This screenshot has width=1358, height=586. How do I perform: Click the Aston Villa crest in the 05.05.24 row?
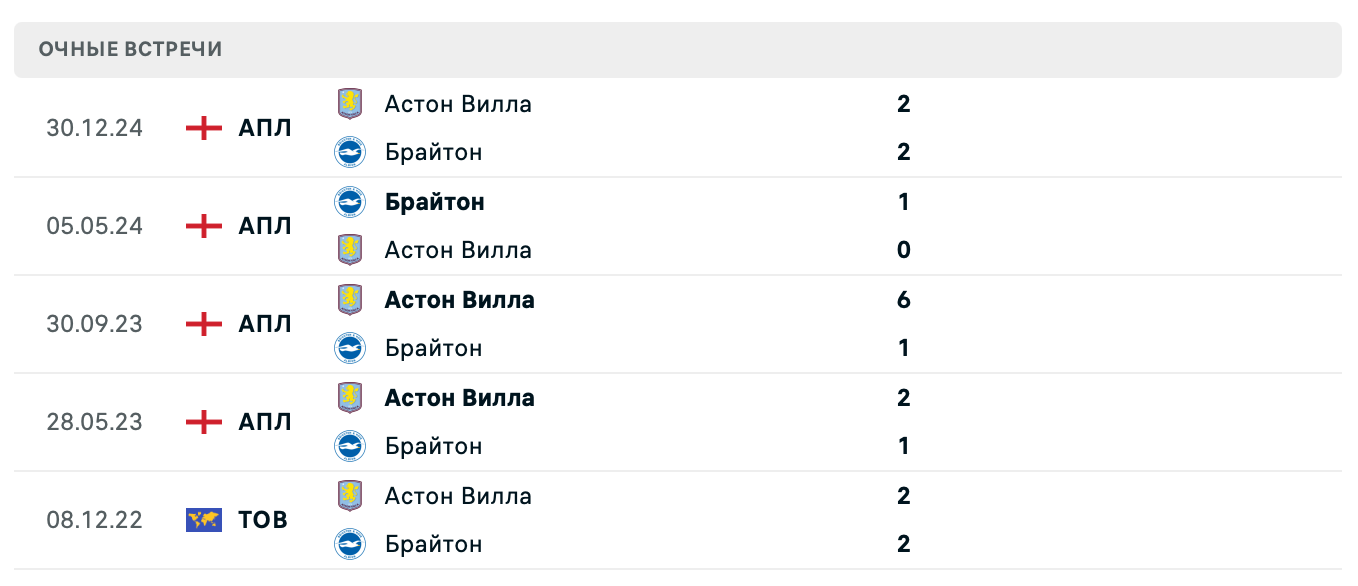tap(353, 250)
